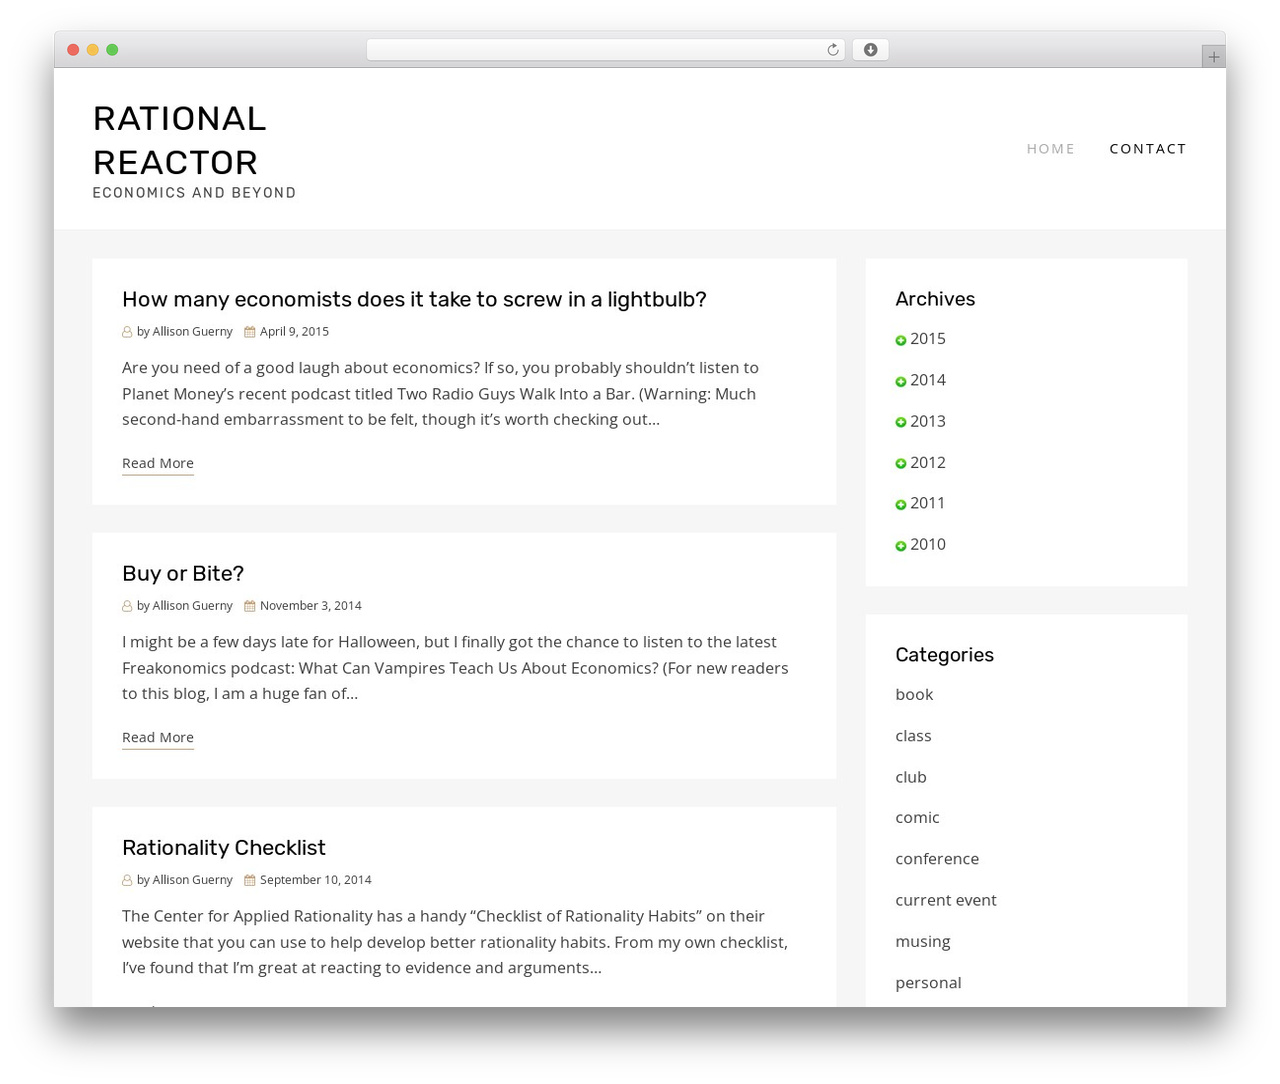Select the class category
Image resolution: width=1280 pixels, height=1084 pixels.
(x=913, y=736)
